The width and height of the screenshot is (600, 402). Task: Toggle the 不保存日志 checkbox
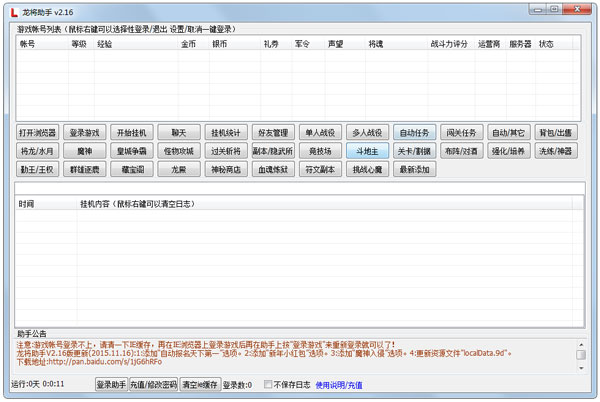click(x=267, y=384)
